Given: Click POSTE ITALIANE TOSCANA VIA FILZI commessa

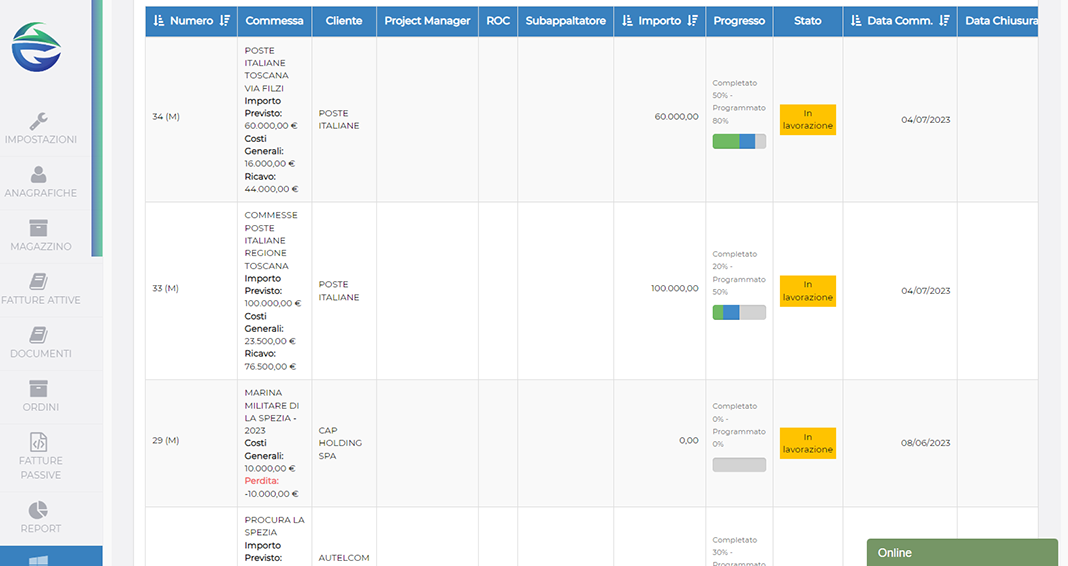Looking at the screenshot, I should [266, 69].
